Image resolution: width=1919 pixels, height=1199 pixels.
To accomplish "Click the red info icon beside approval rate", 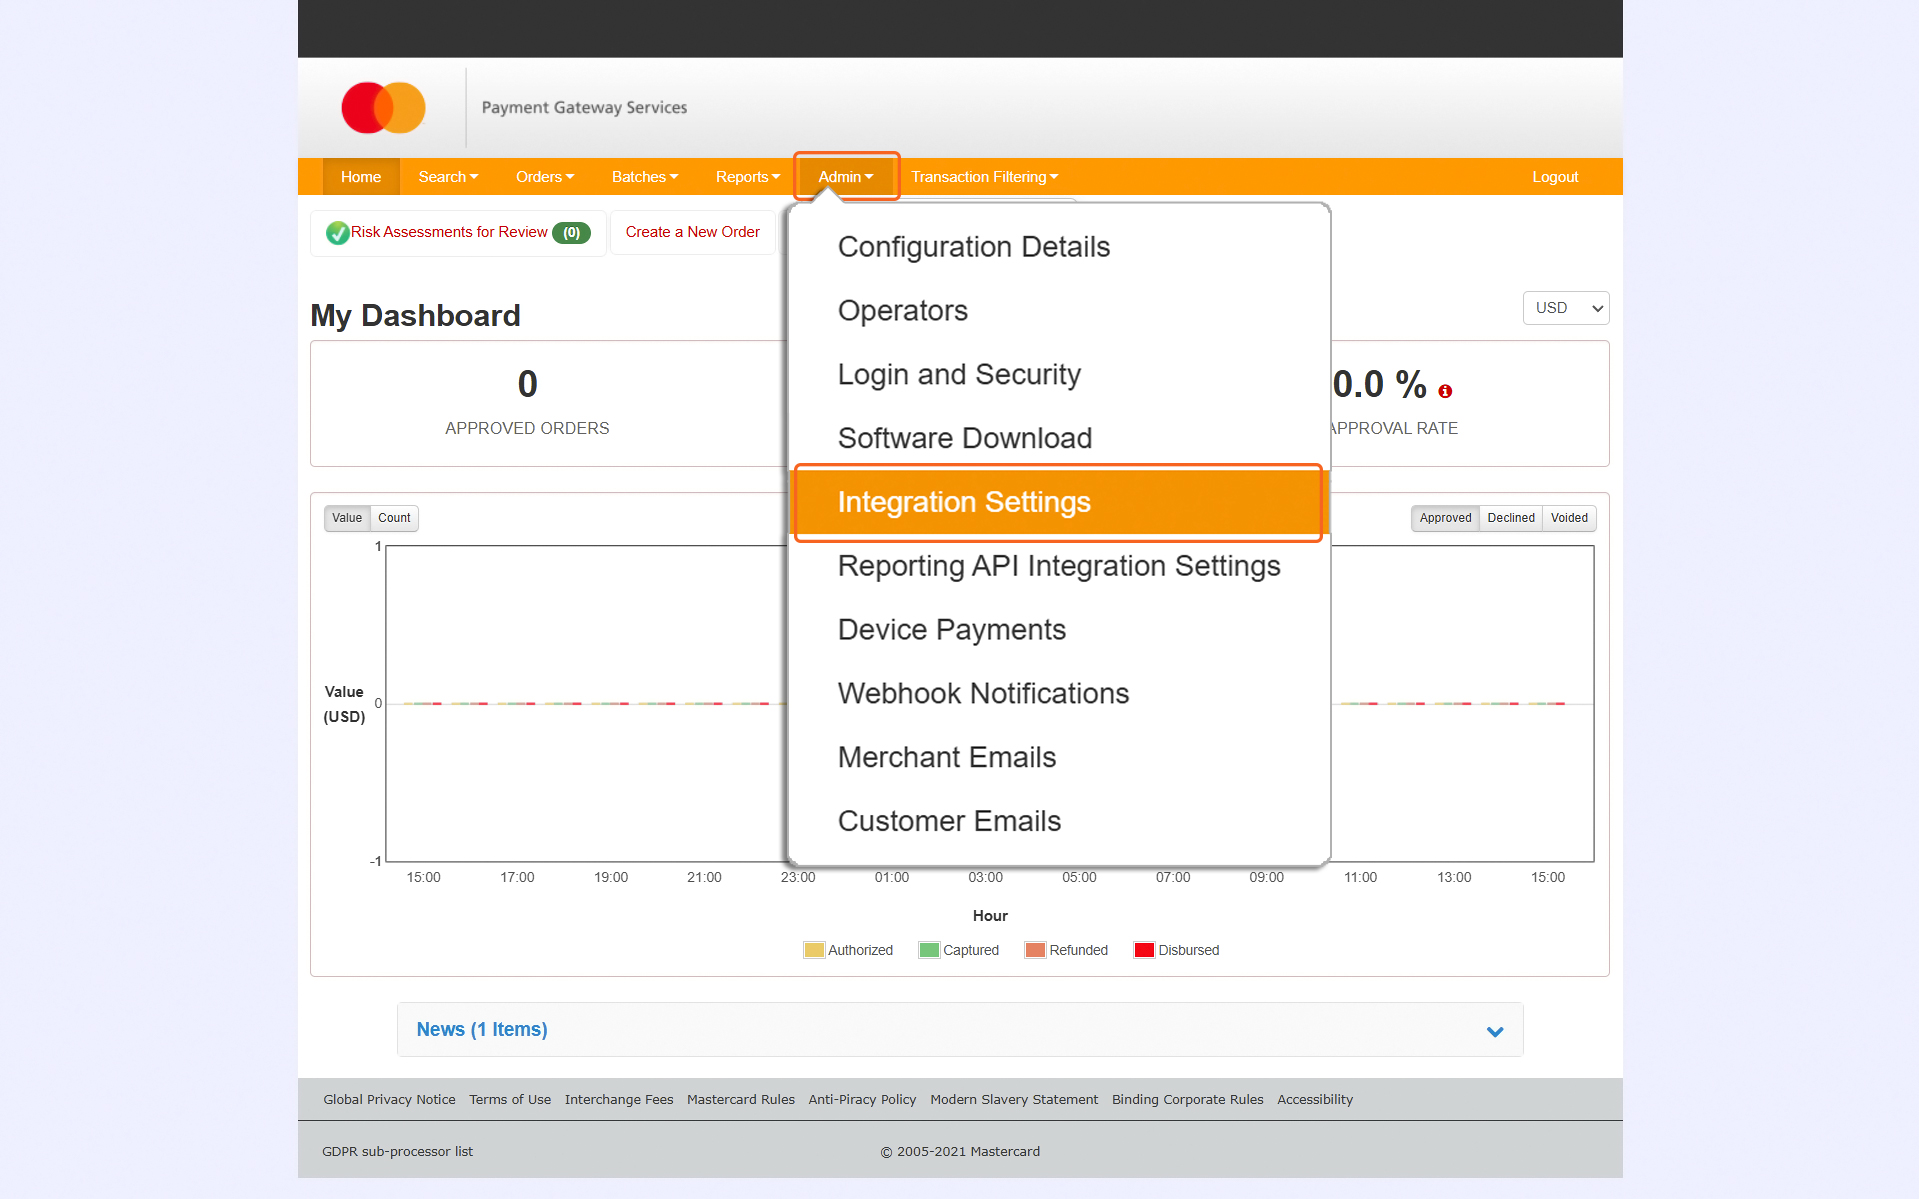I will pos(1445,391).
